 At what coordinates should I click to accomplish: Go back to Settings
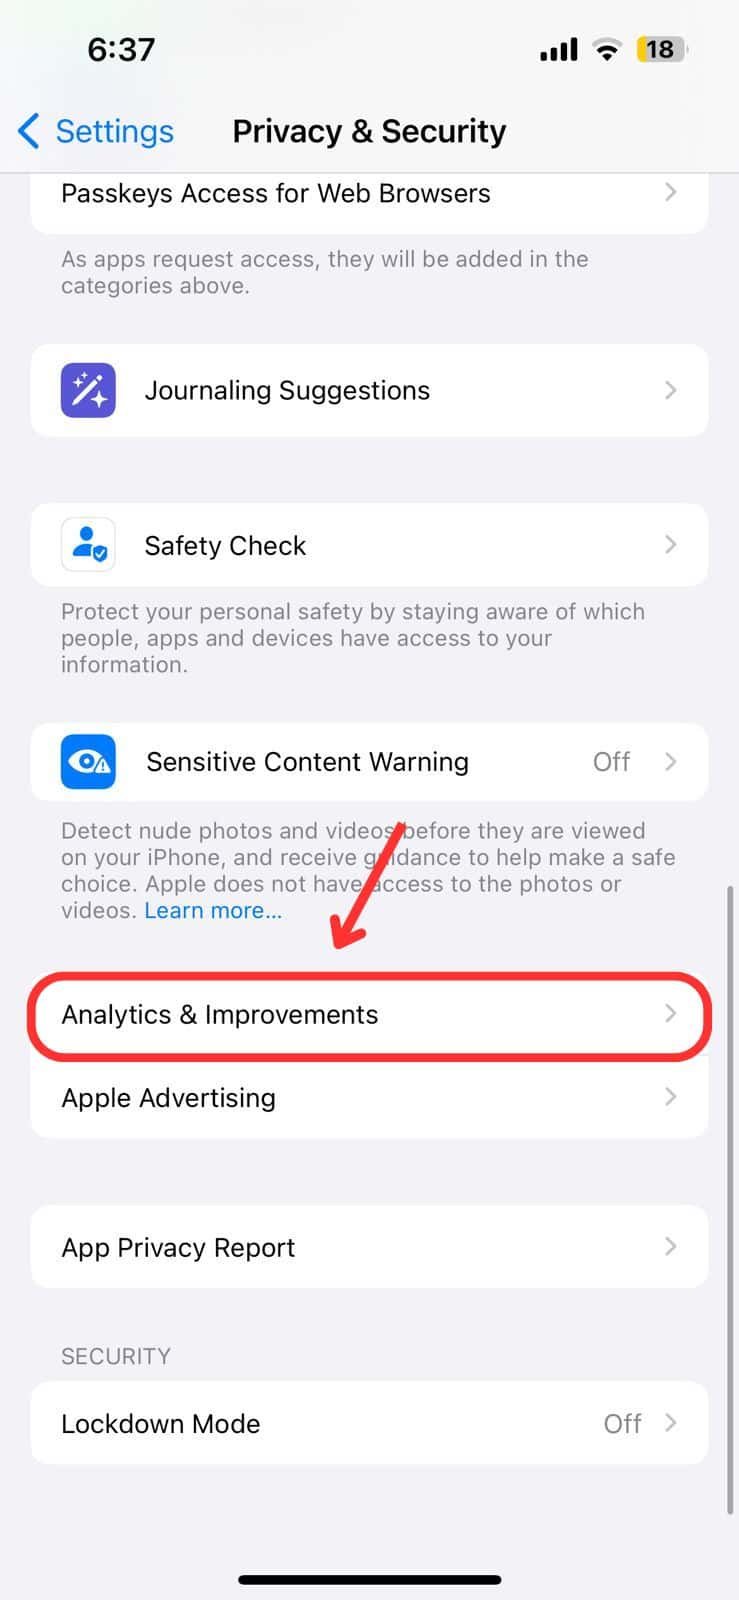96,131
